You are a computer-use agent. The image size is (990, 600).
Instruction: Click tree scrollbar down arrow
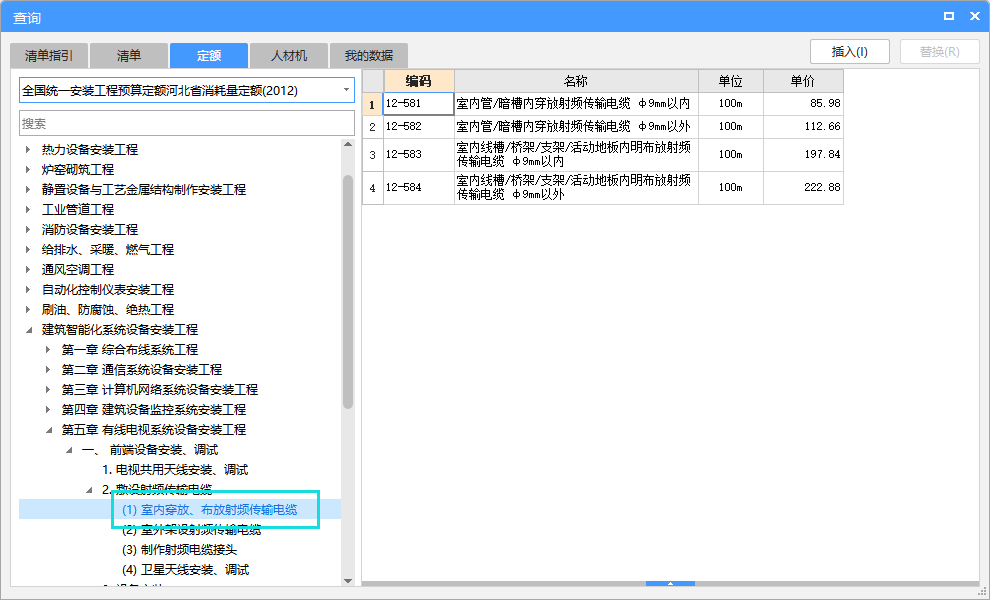(x=348, y=580)
